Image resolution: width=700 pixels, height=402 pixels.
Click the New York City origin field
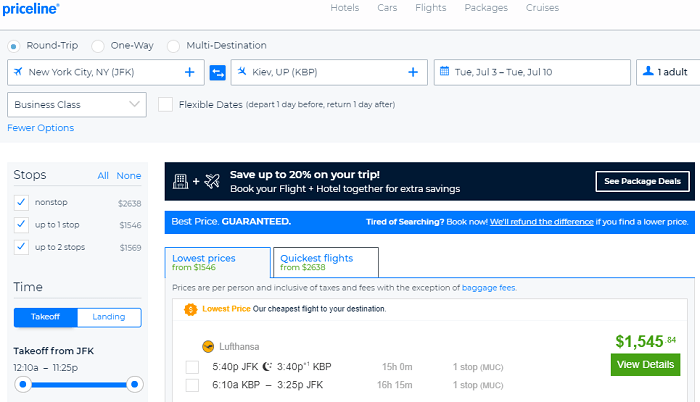coord(106,72)
